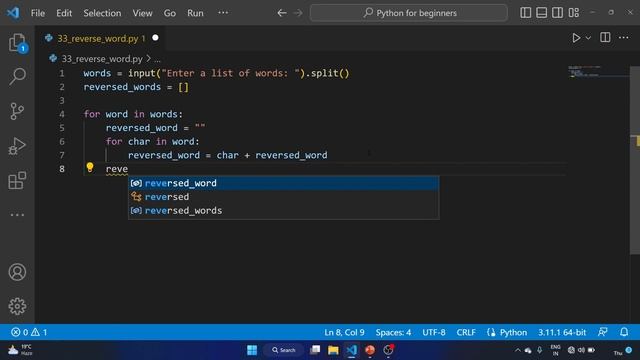The width and height of the screenshot is (640, 360).
Task: Click the lightbulb code action icon
Action: (x=90, y=167)
